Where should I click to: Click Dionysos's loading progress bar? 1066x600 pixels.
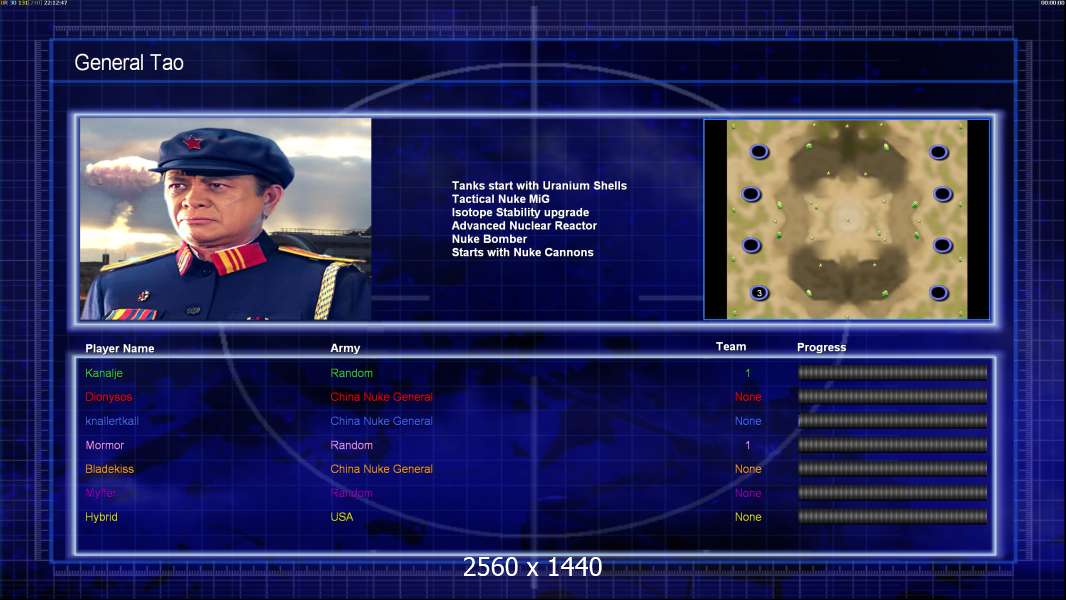tap(893, 396)
